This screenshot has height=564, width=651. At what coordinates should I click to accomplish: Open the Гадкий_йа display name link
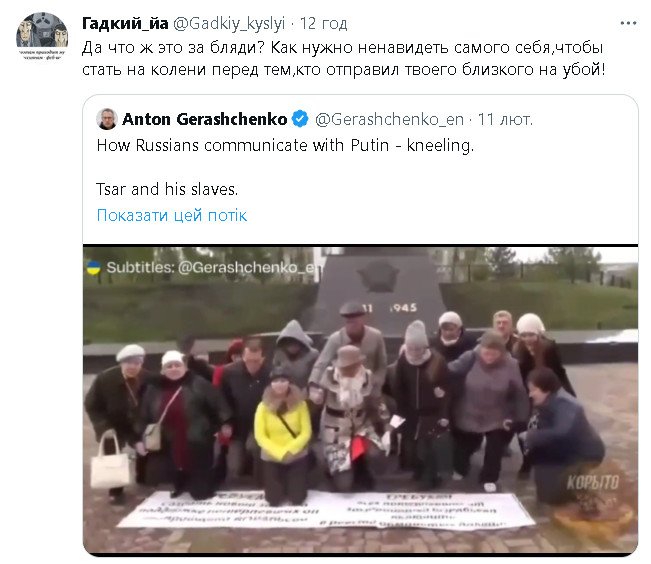125,24
